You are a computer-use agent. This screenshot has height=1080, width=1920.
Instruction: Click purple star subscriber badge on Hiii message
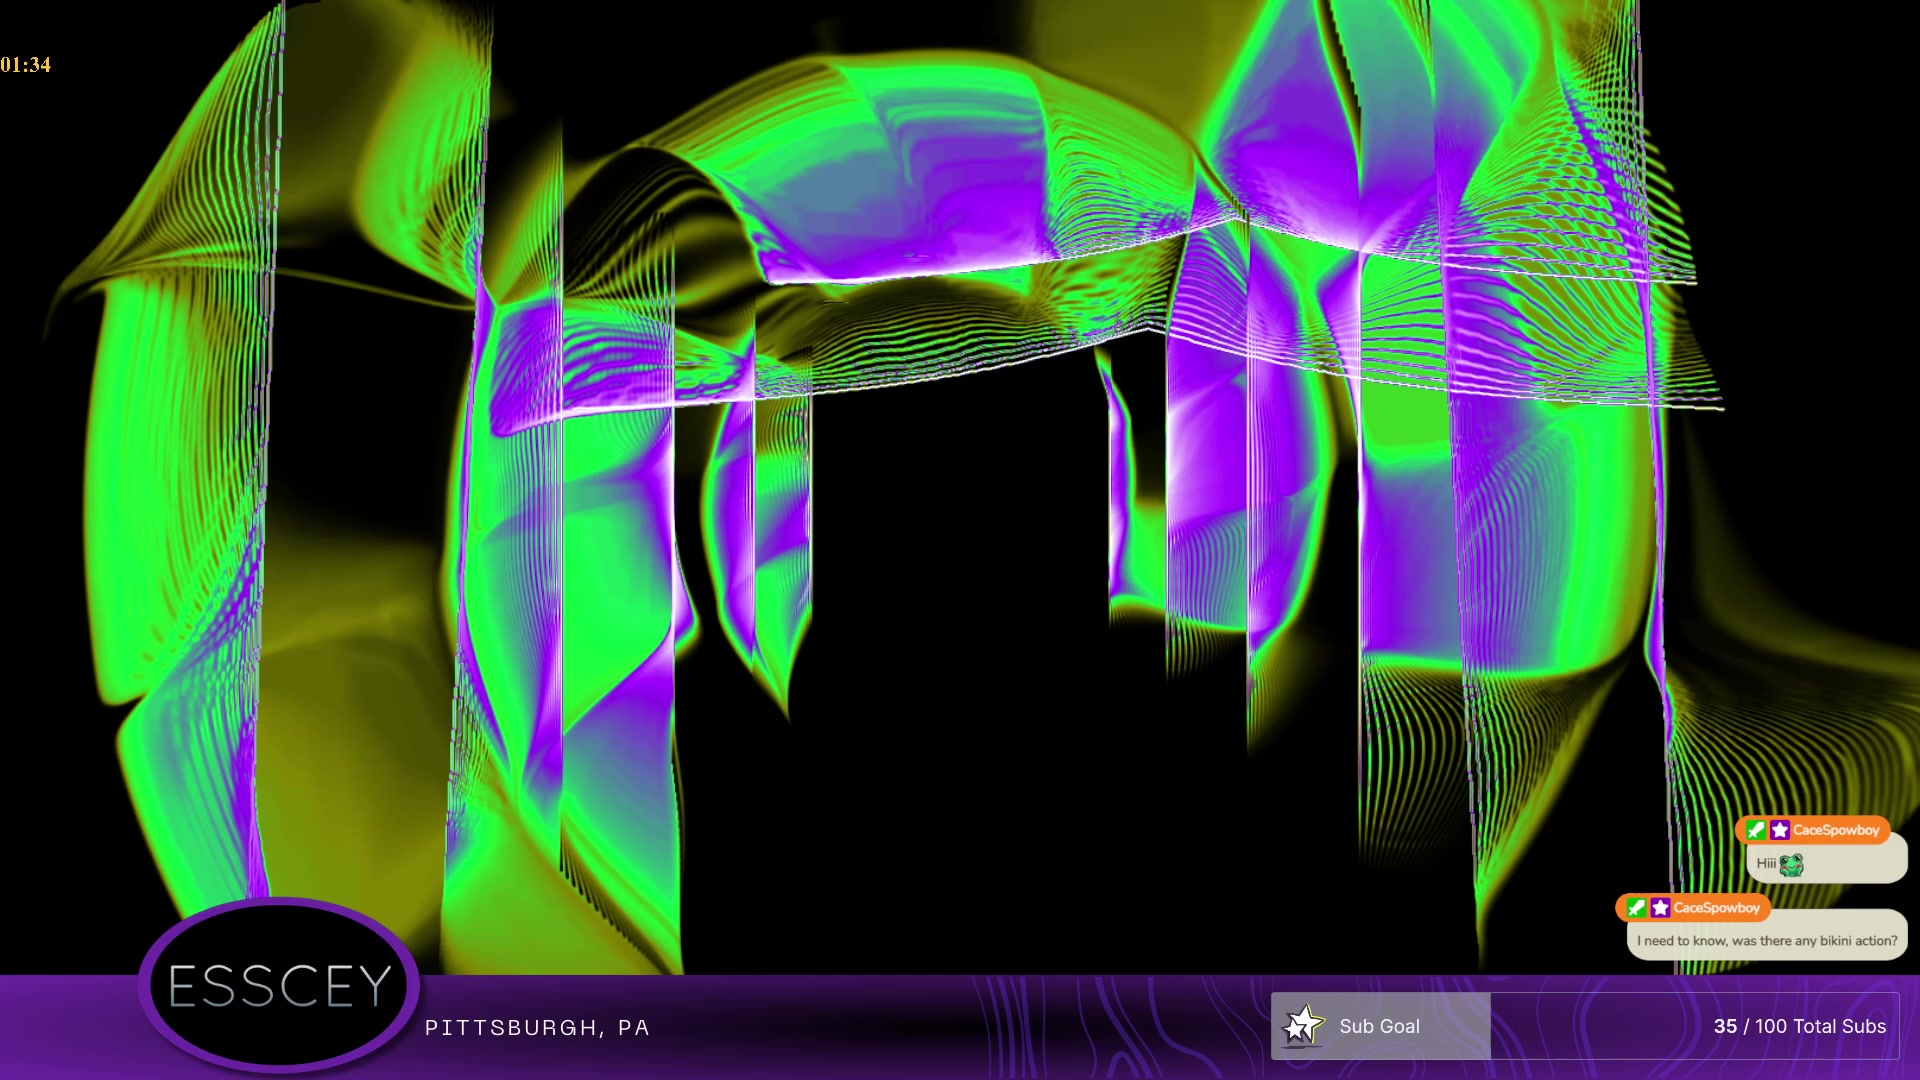1780,830
